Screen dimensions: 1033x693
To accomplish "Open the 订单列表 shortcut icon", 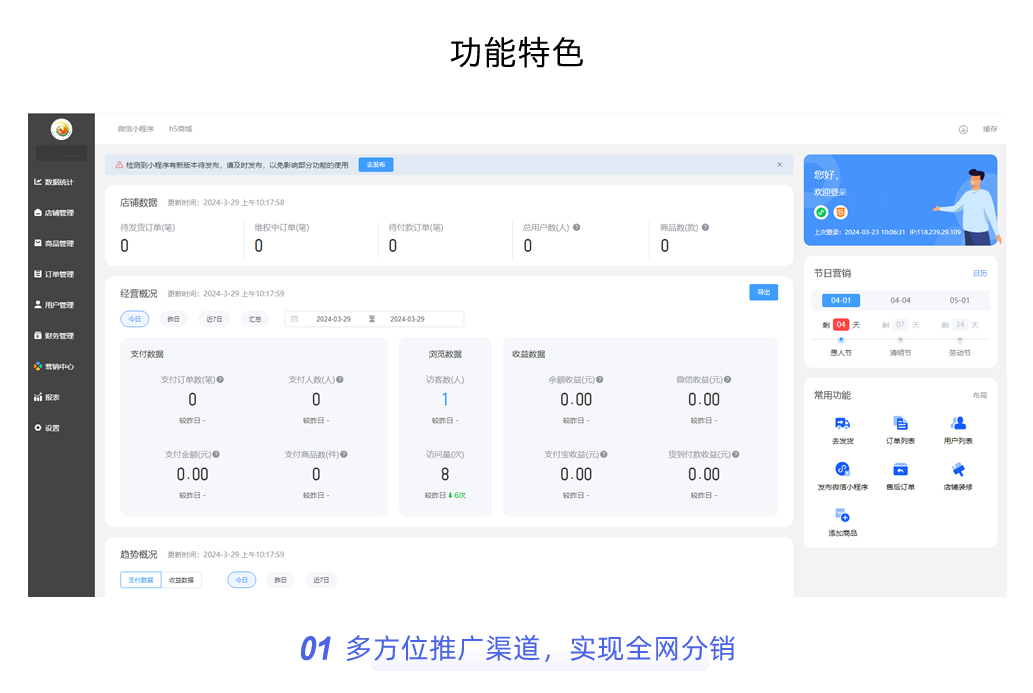I will tap(900, 424).
